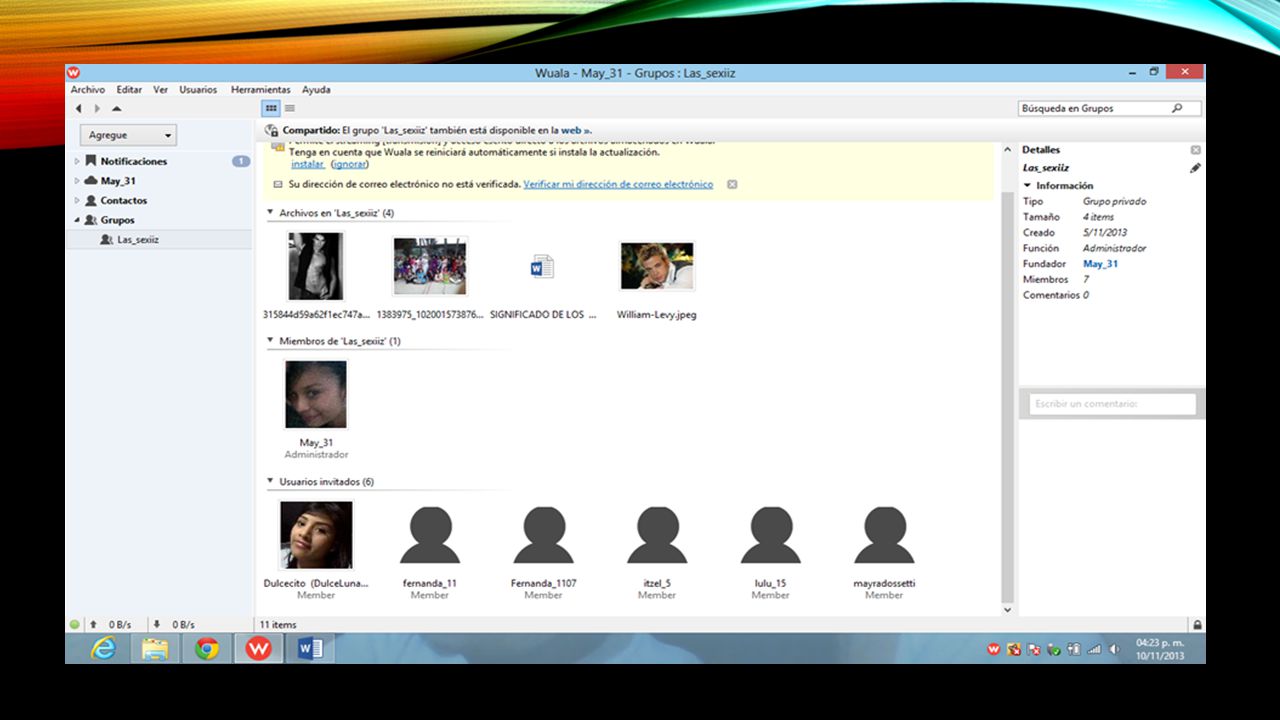
Task: Open File Explorer from the taskbar
Action: click(x=155, y=649)
